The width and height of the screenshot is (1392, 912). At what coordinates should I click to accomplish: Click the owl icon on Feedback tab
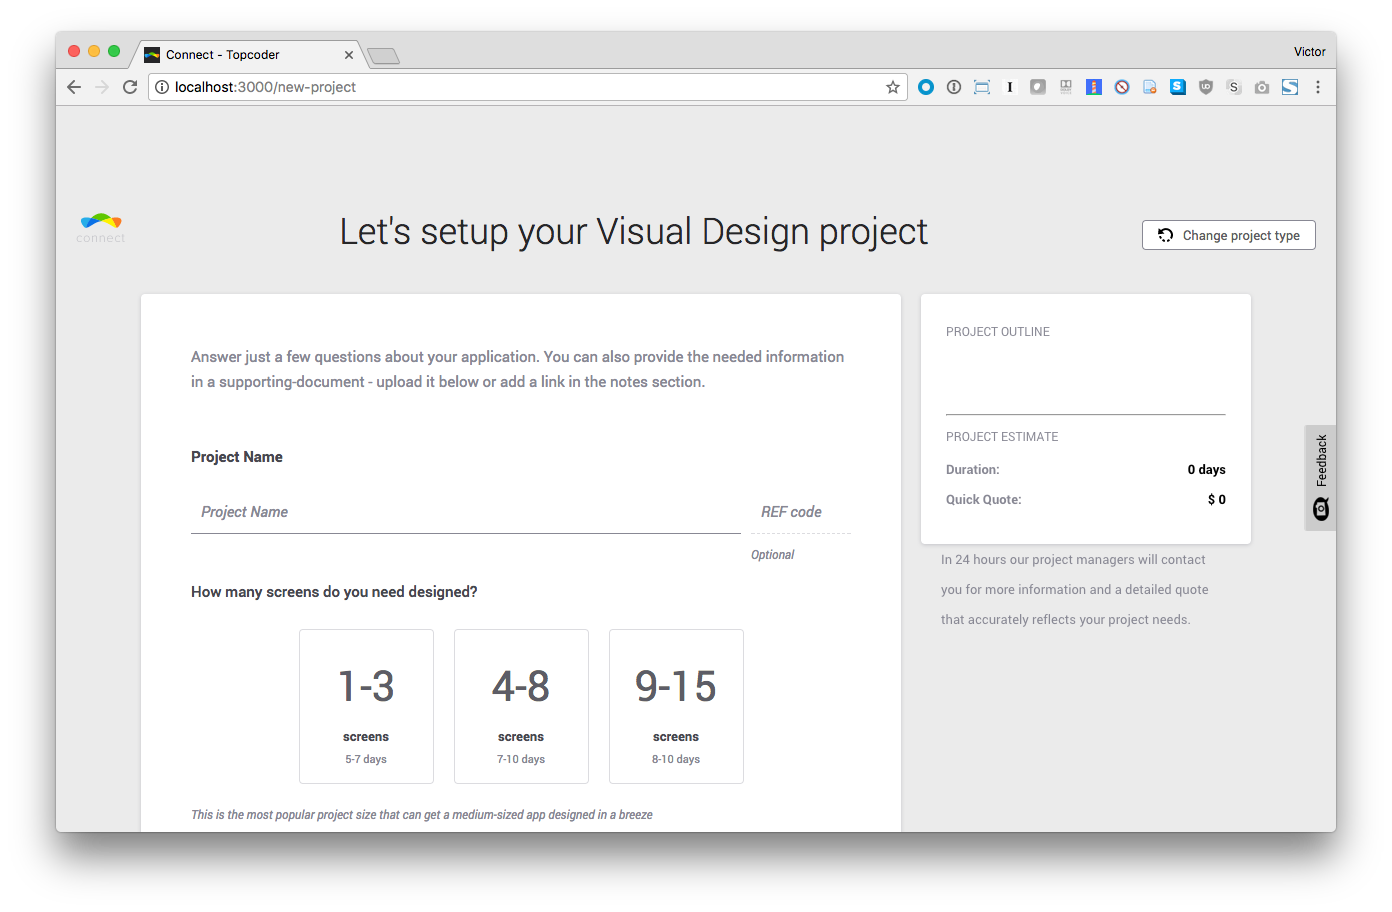(1321, 509)
